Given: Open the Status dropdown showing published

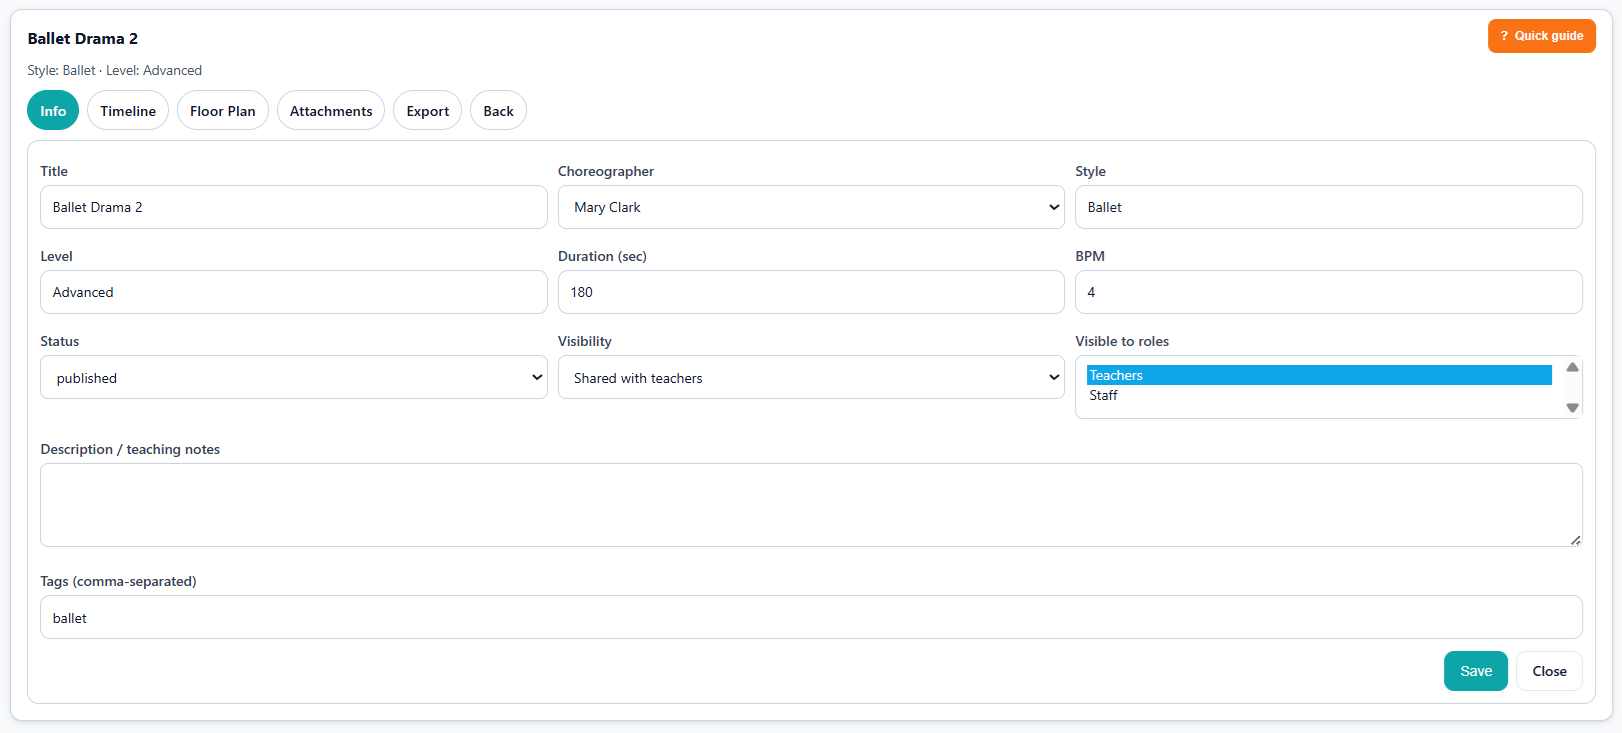Looking at the screenshot, I should [x=293, y=378].
